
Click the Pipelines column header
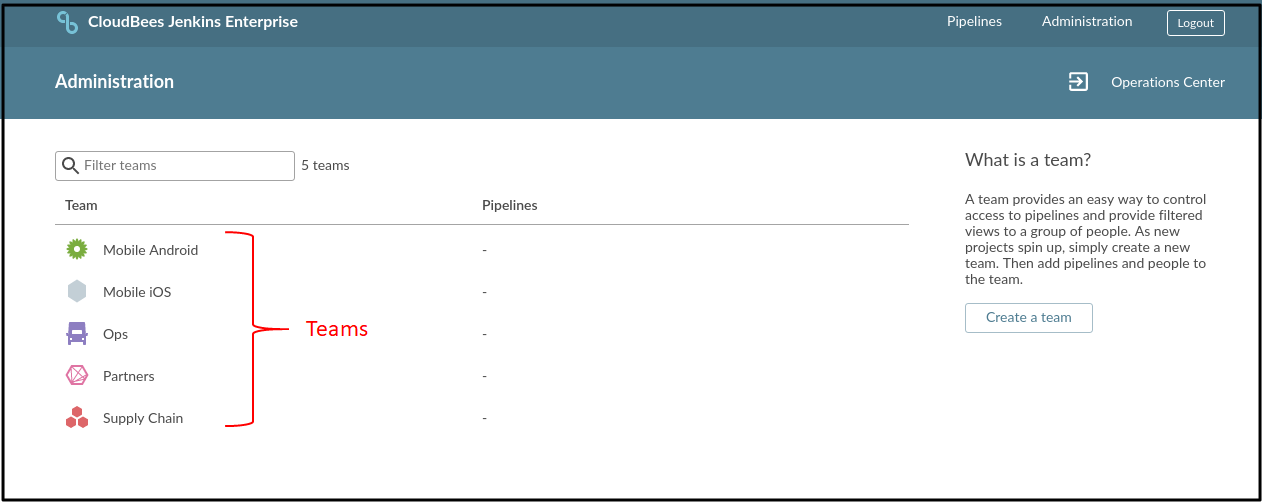(509, 205)
